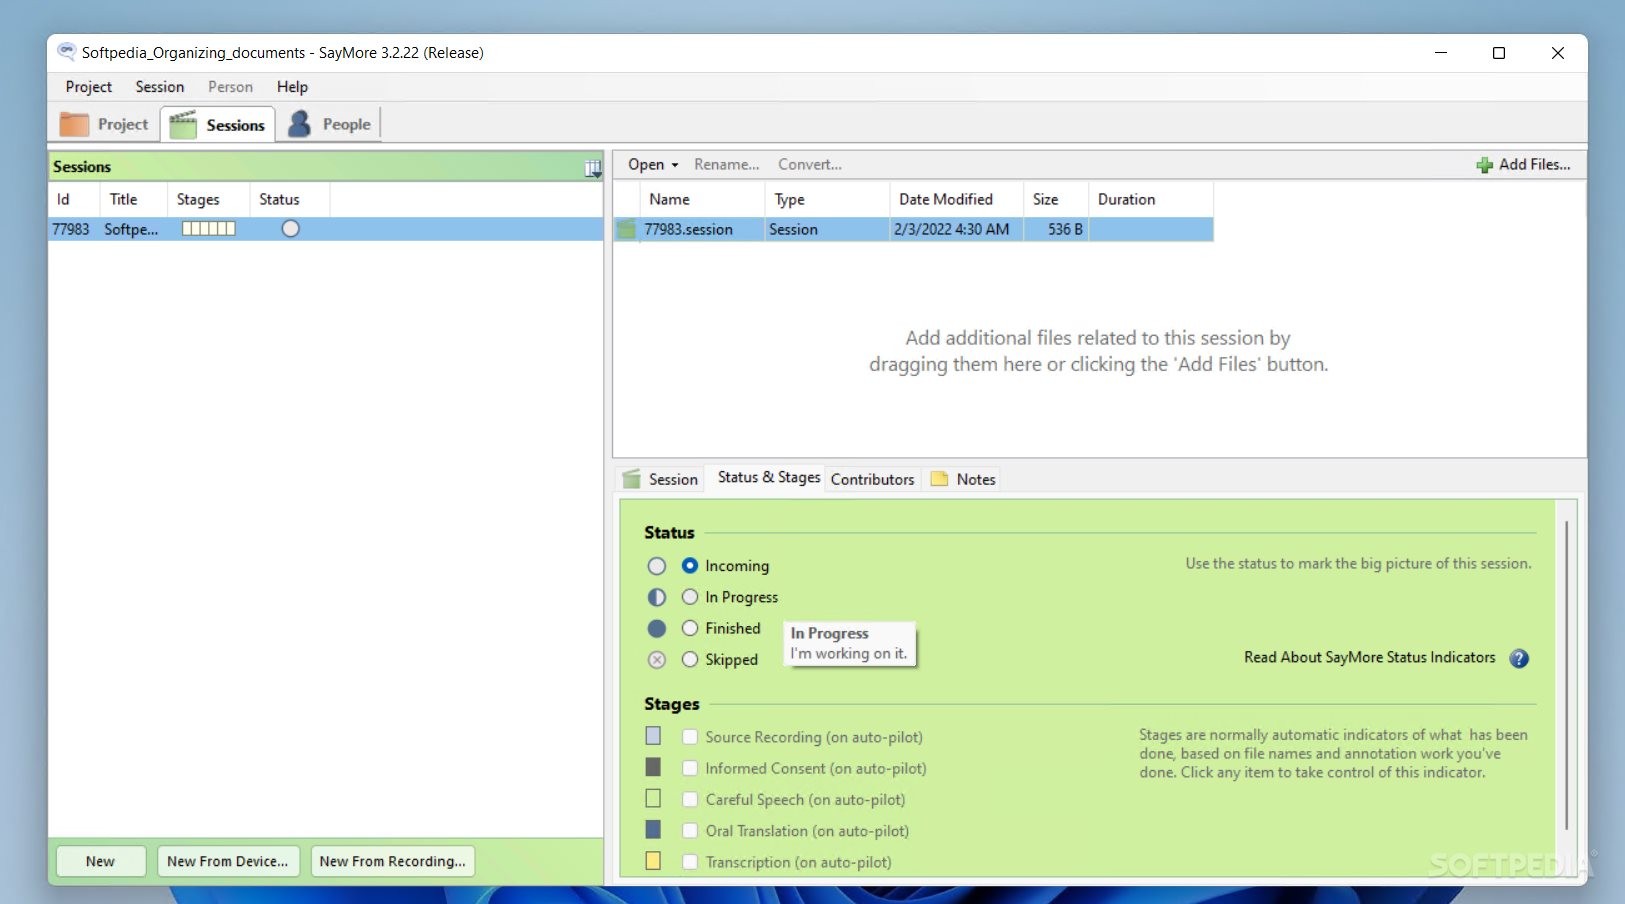Select the In Progress radio button
This screenshot has width=1625, height=904.
click(690, 597)
